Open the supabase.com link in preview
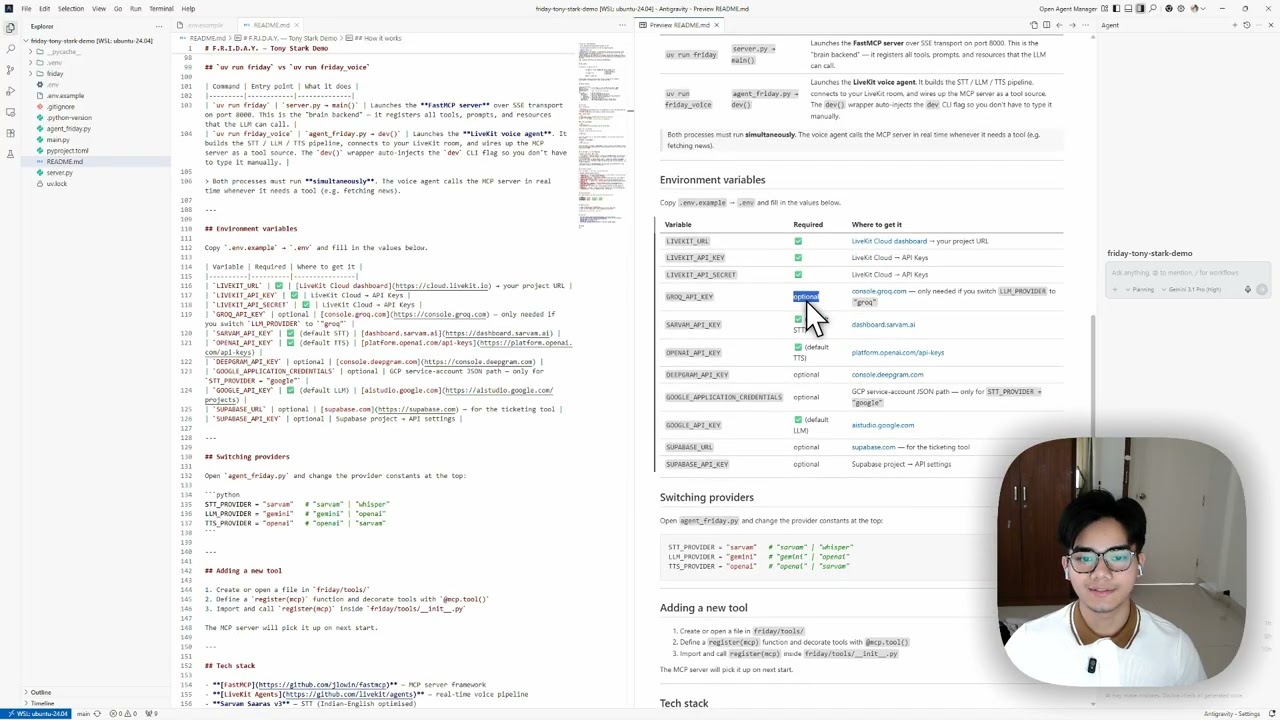 point(873,447)
